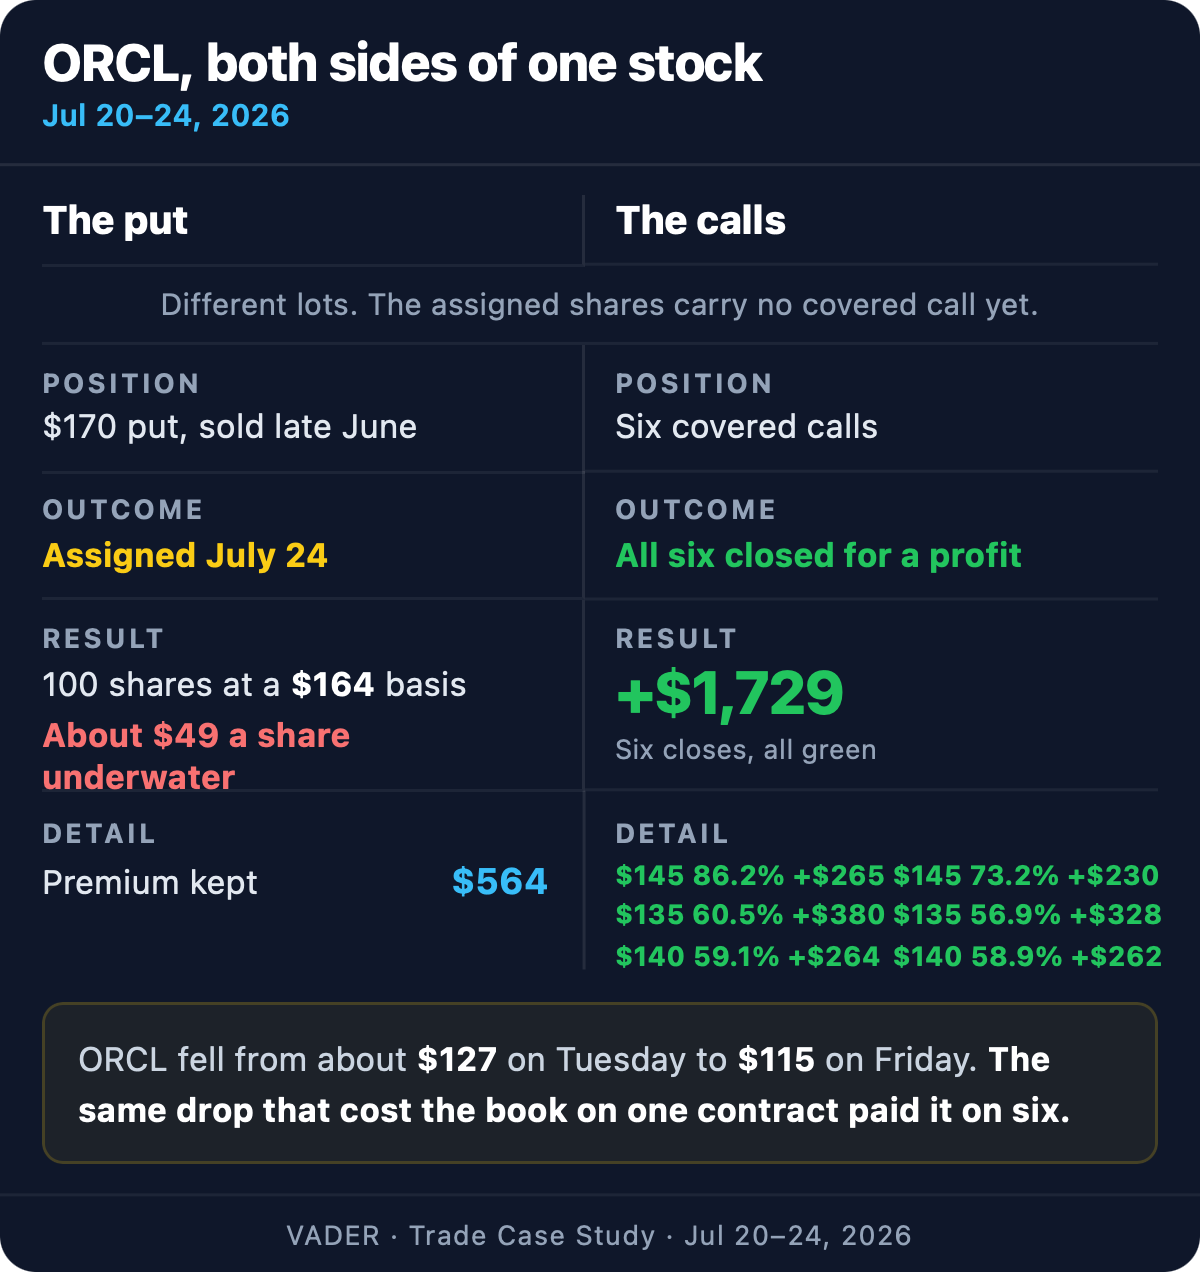Select the "Different lots" note line
1200x1275 pixels.
pos(600,305)
